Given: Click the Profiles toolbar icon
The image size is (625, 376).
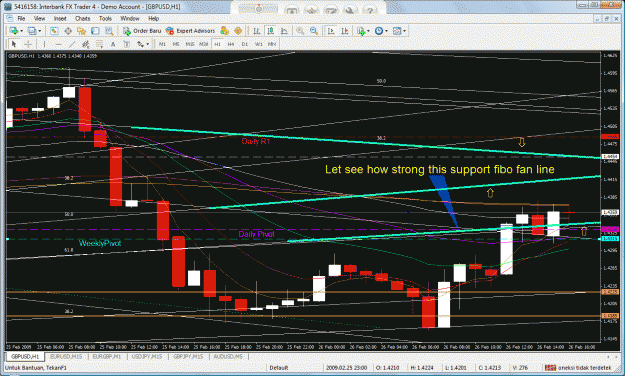Looking at the screenshot, I should point(32,31).
